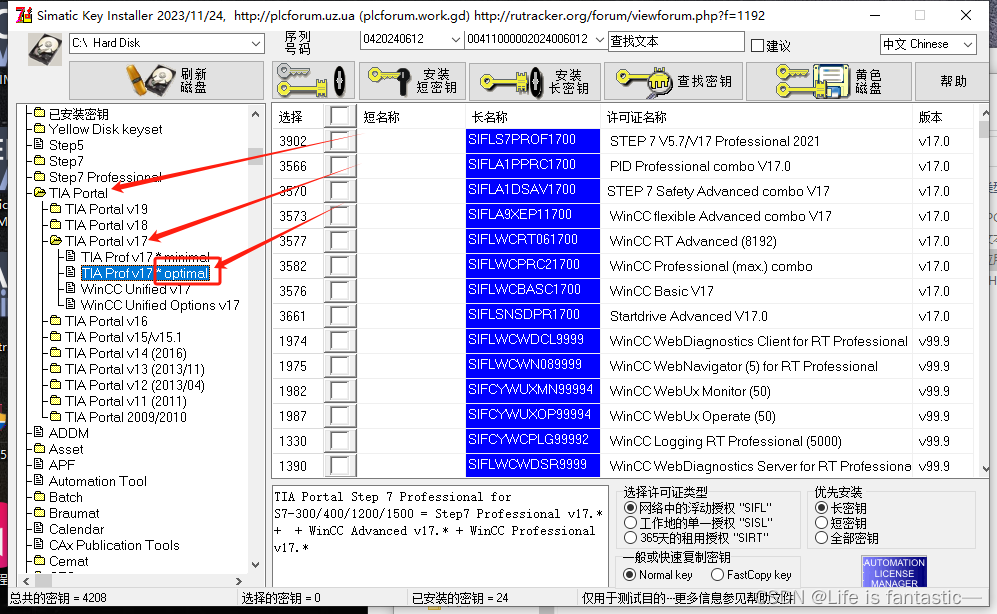Select TIA Portal v13 (2013/11) item
Viewport: 997px width, 614px height.
tap(135, 369)
